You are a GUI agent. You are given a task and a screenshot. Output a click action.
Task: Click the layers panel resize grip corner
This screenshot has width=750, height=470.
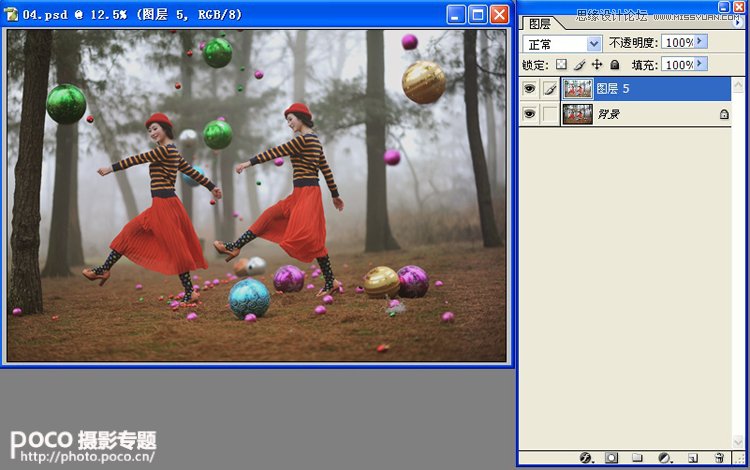click(739, 458)
